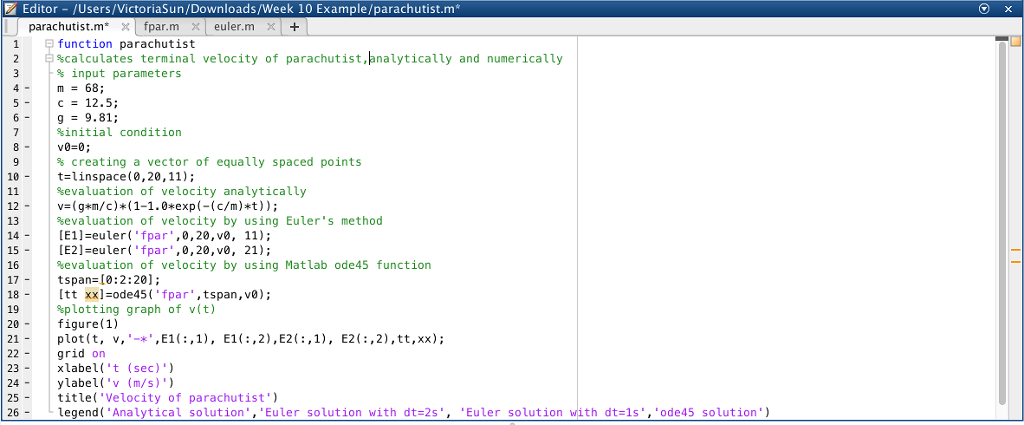Set breakpoint on line 5 dash
The width and height of the screenshot is (1024, 425).
pos(27,102)
